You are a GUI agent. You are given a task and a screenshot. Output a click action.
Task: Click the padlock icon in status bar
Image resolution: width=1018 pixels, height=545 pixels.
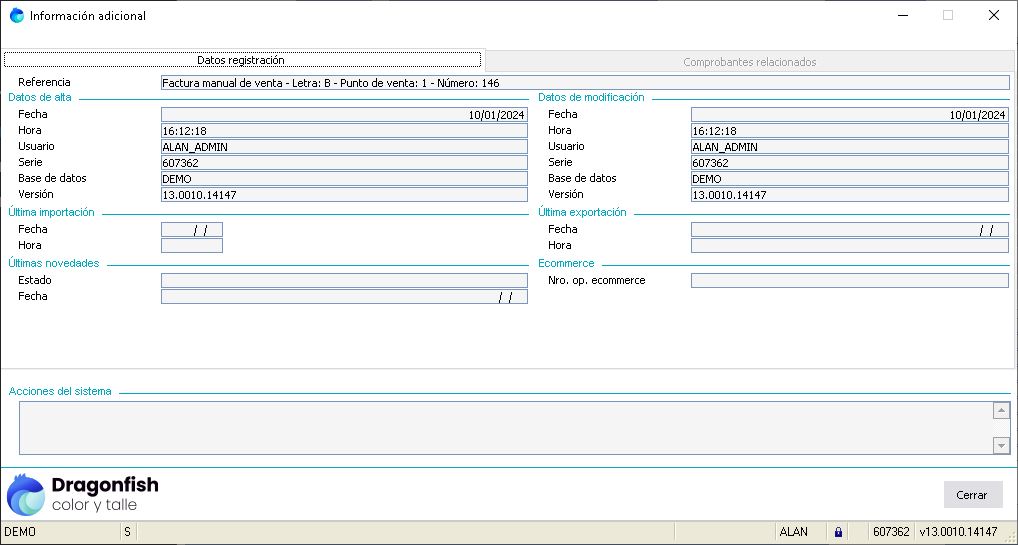click(838, 532)
